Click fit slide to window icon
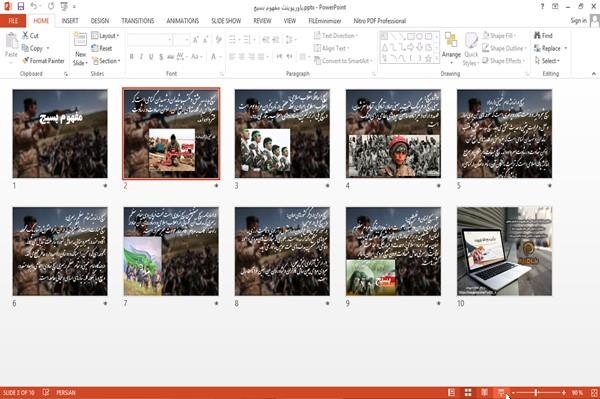This screenshot has width=600, height=399. [x=594, y=392]
